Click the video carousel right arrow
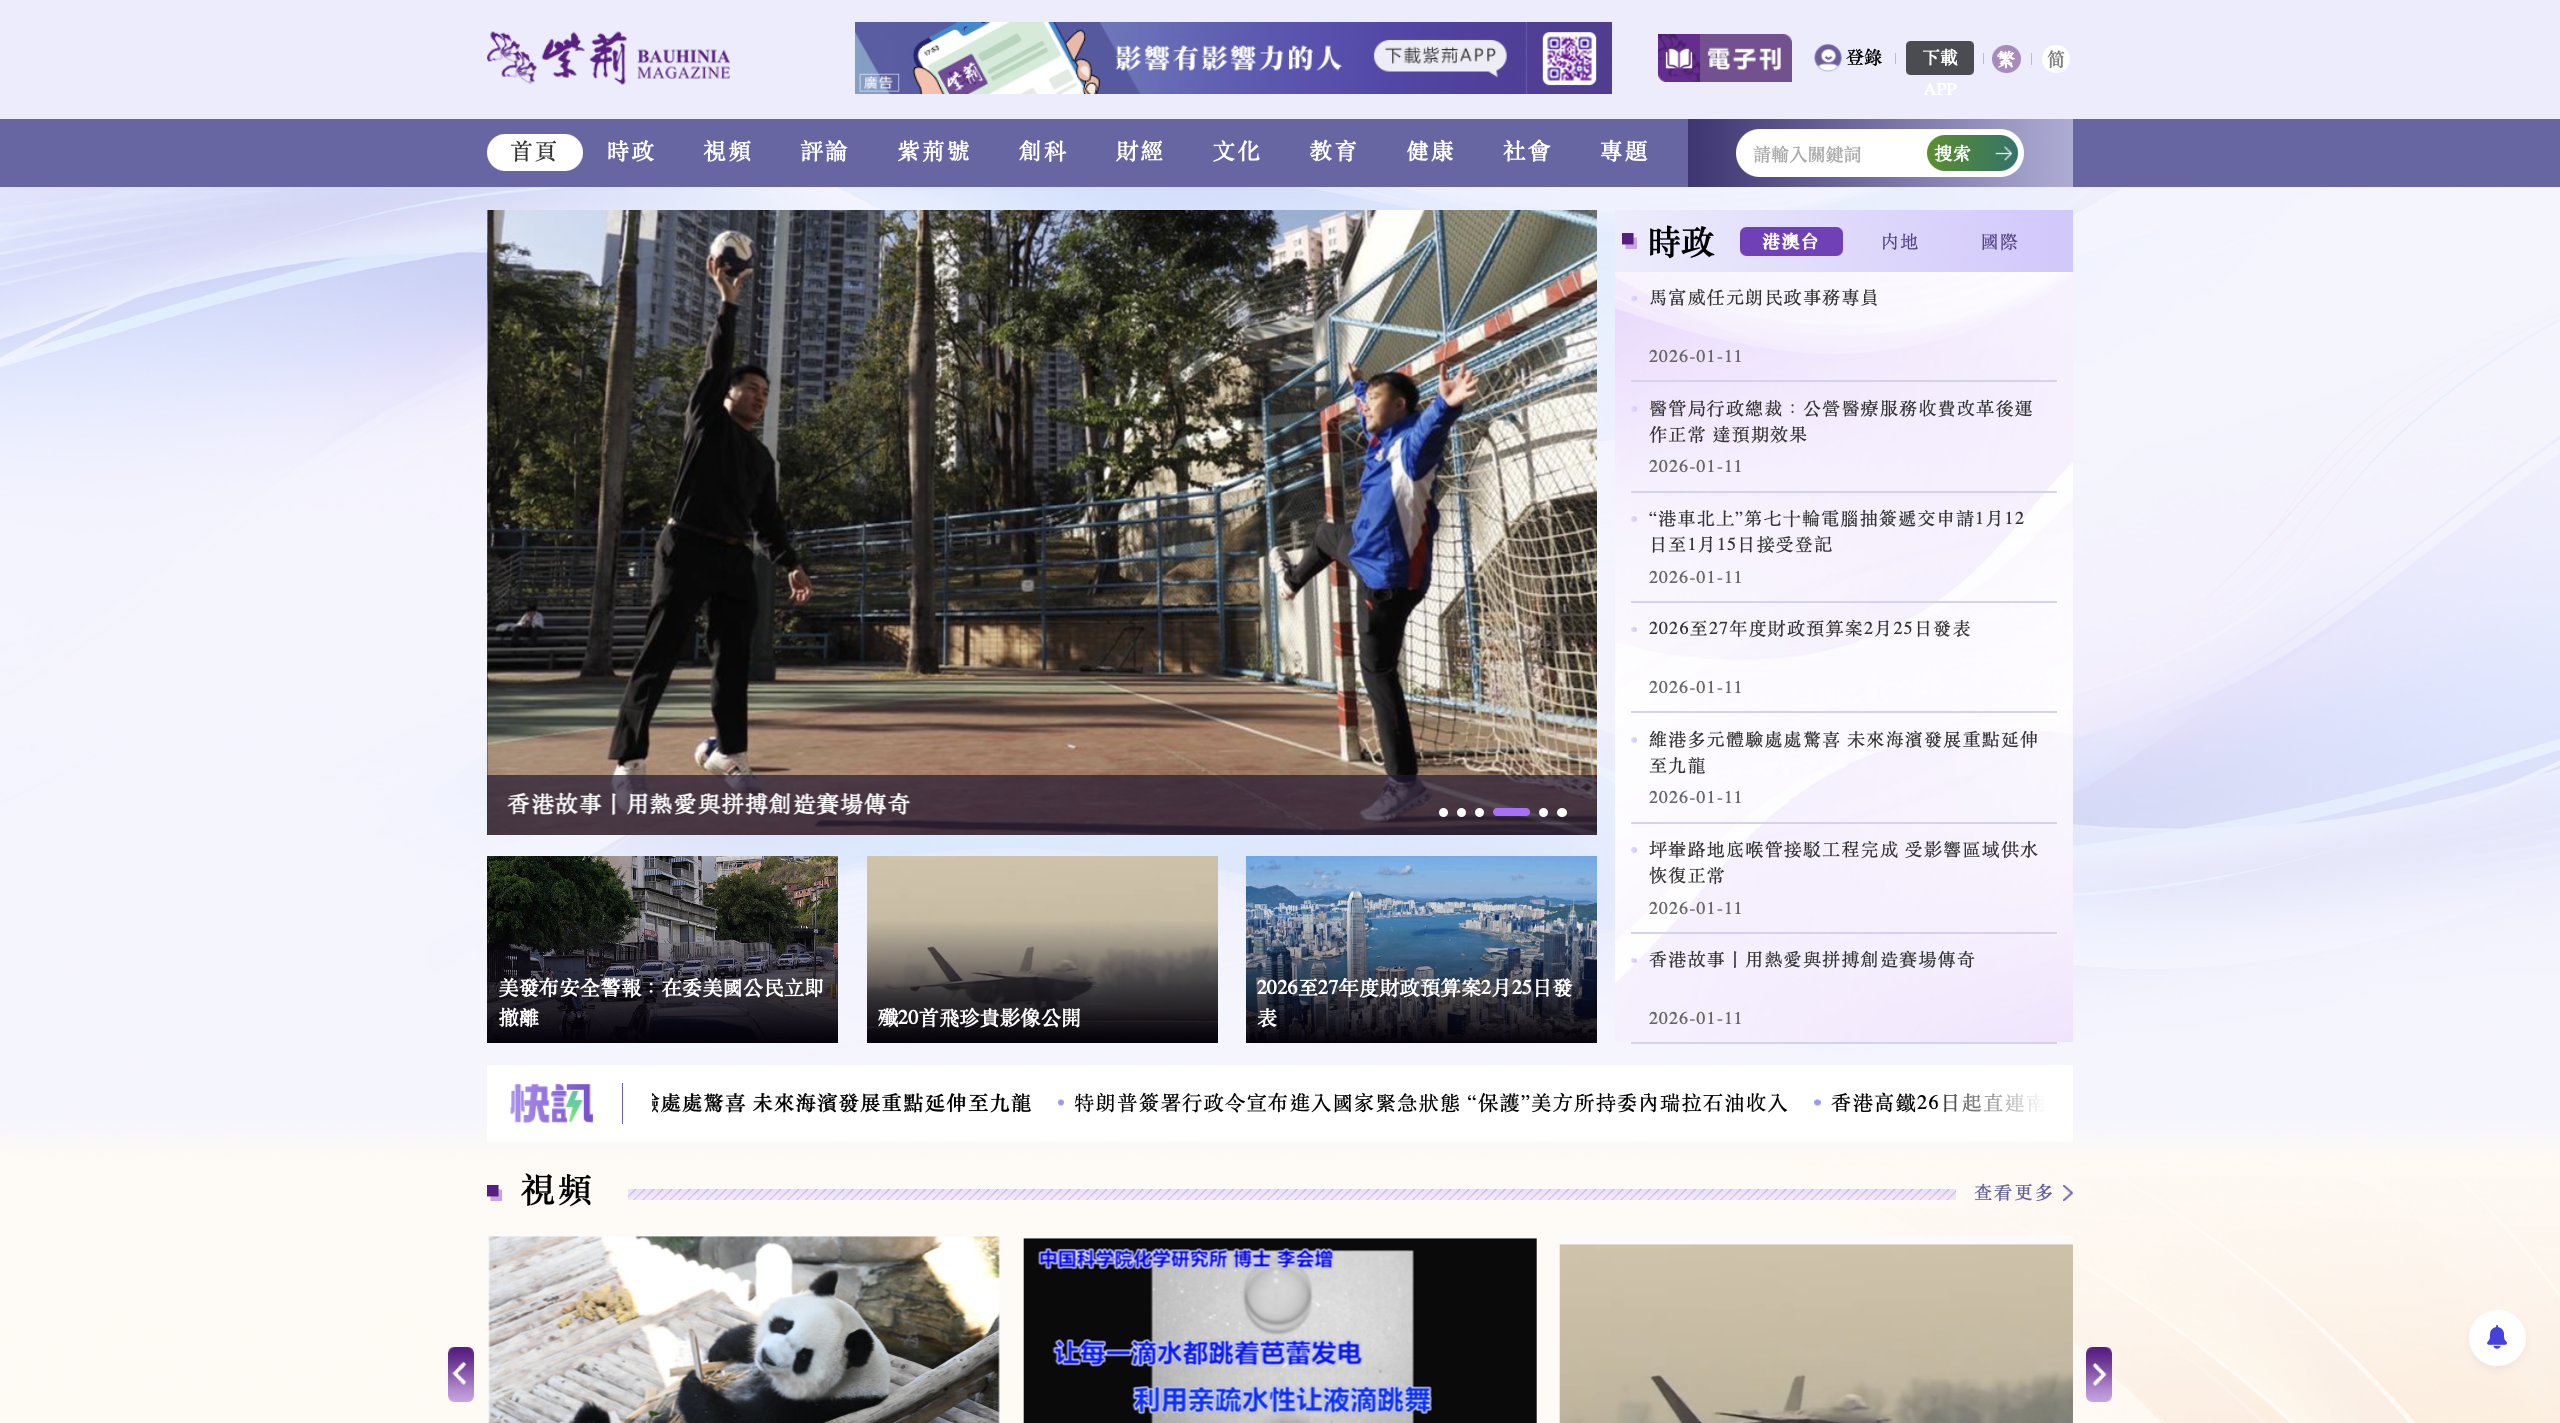The width and height of the screenshot is (2560, 1423). tap(2098, 1374)
